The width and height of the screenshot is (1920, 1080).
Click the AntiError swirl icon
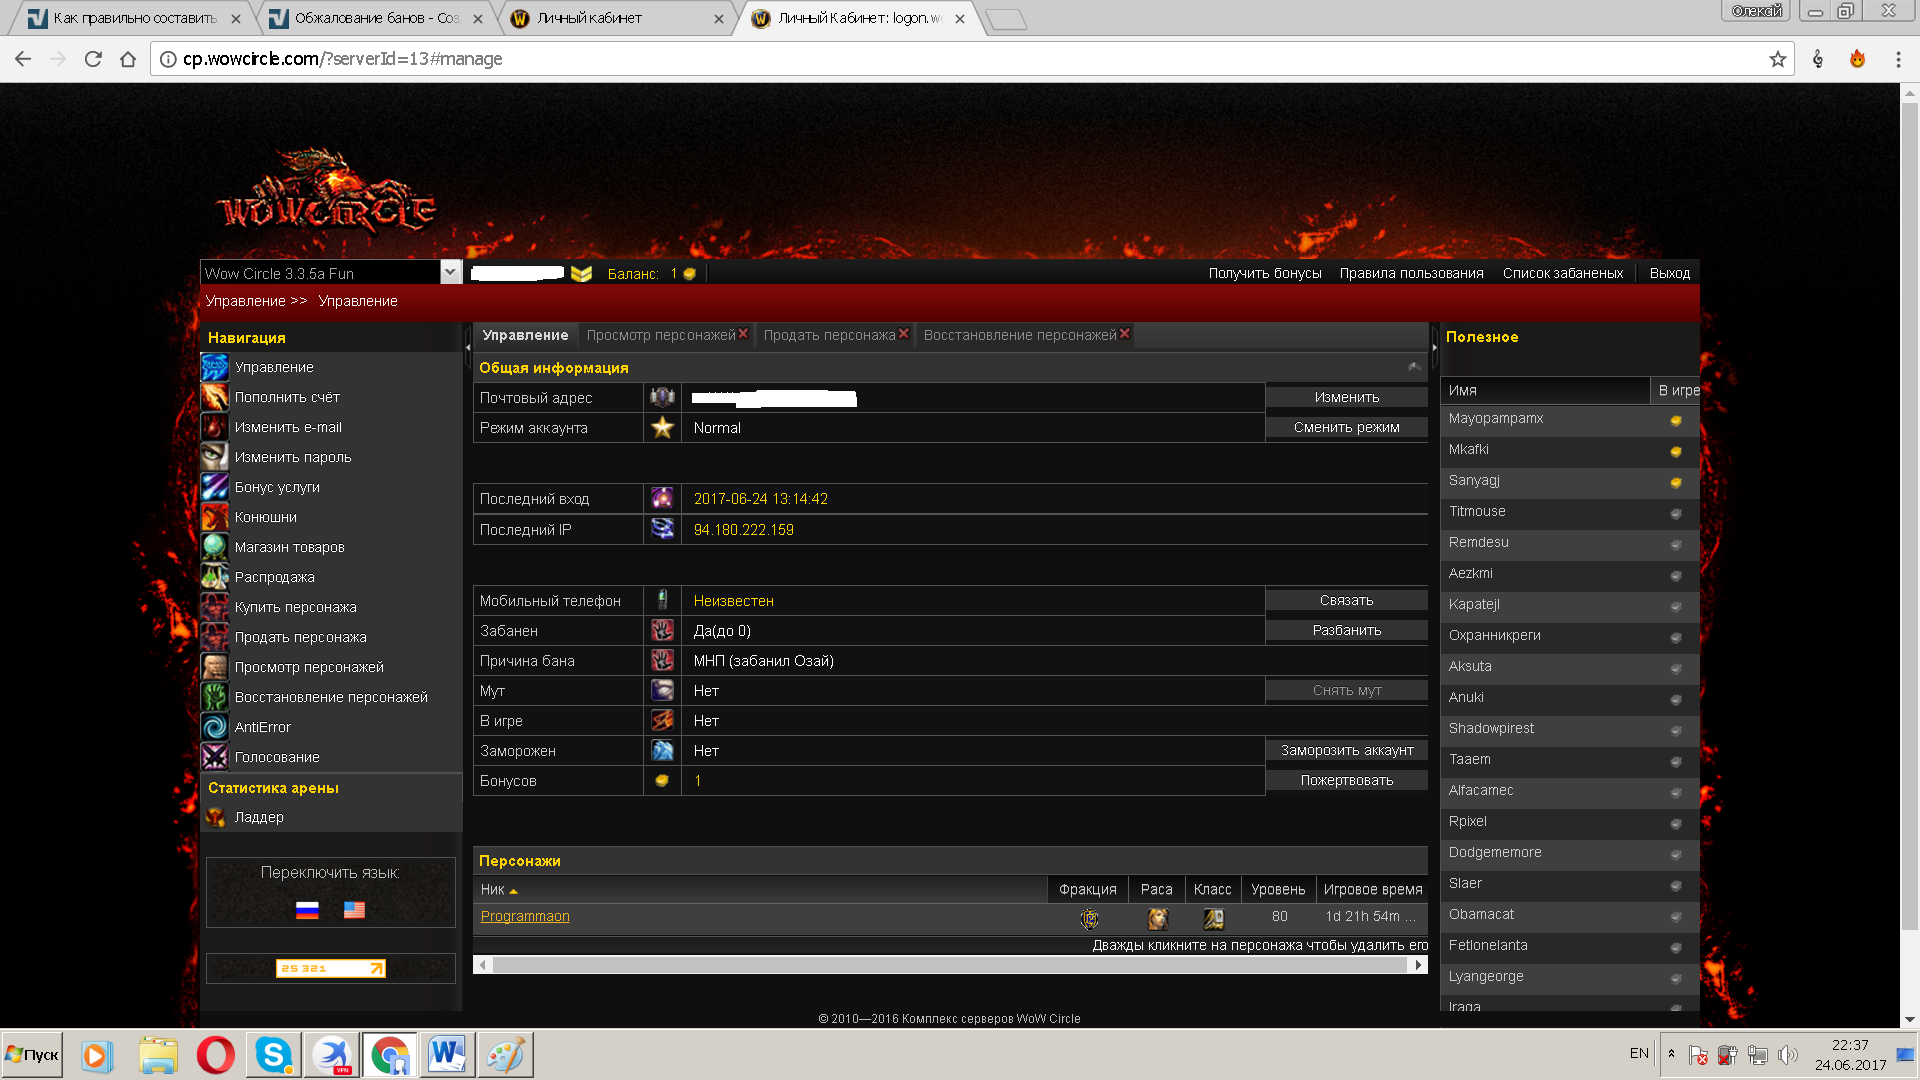pos(215,727)
